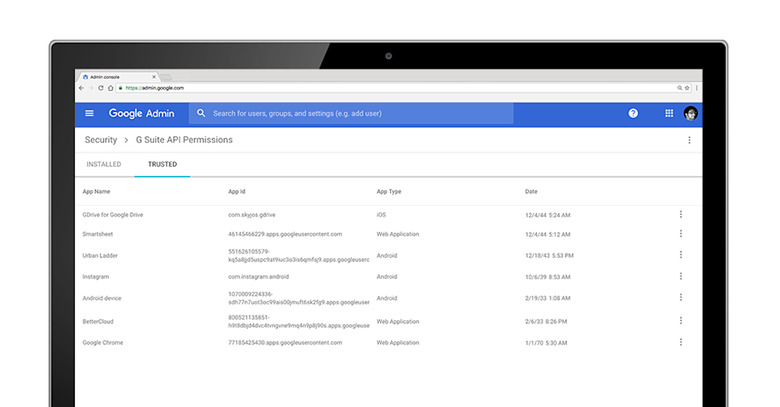
Task: Sort by the App Name column header
Action: tap(96, 190)
